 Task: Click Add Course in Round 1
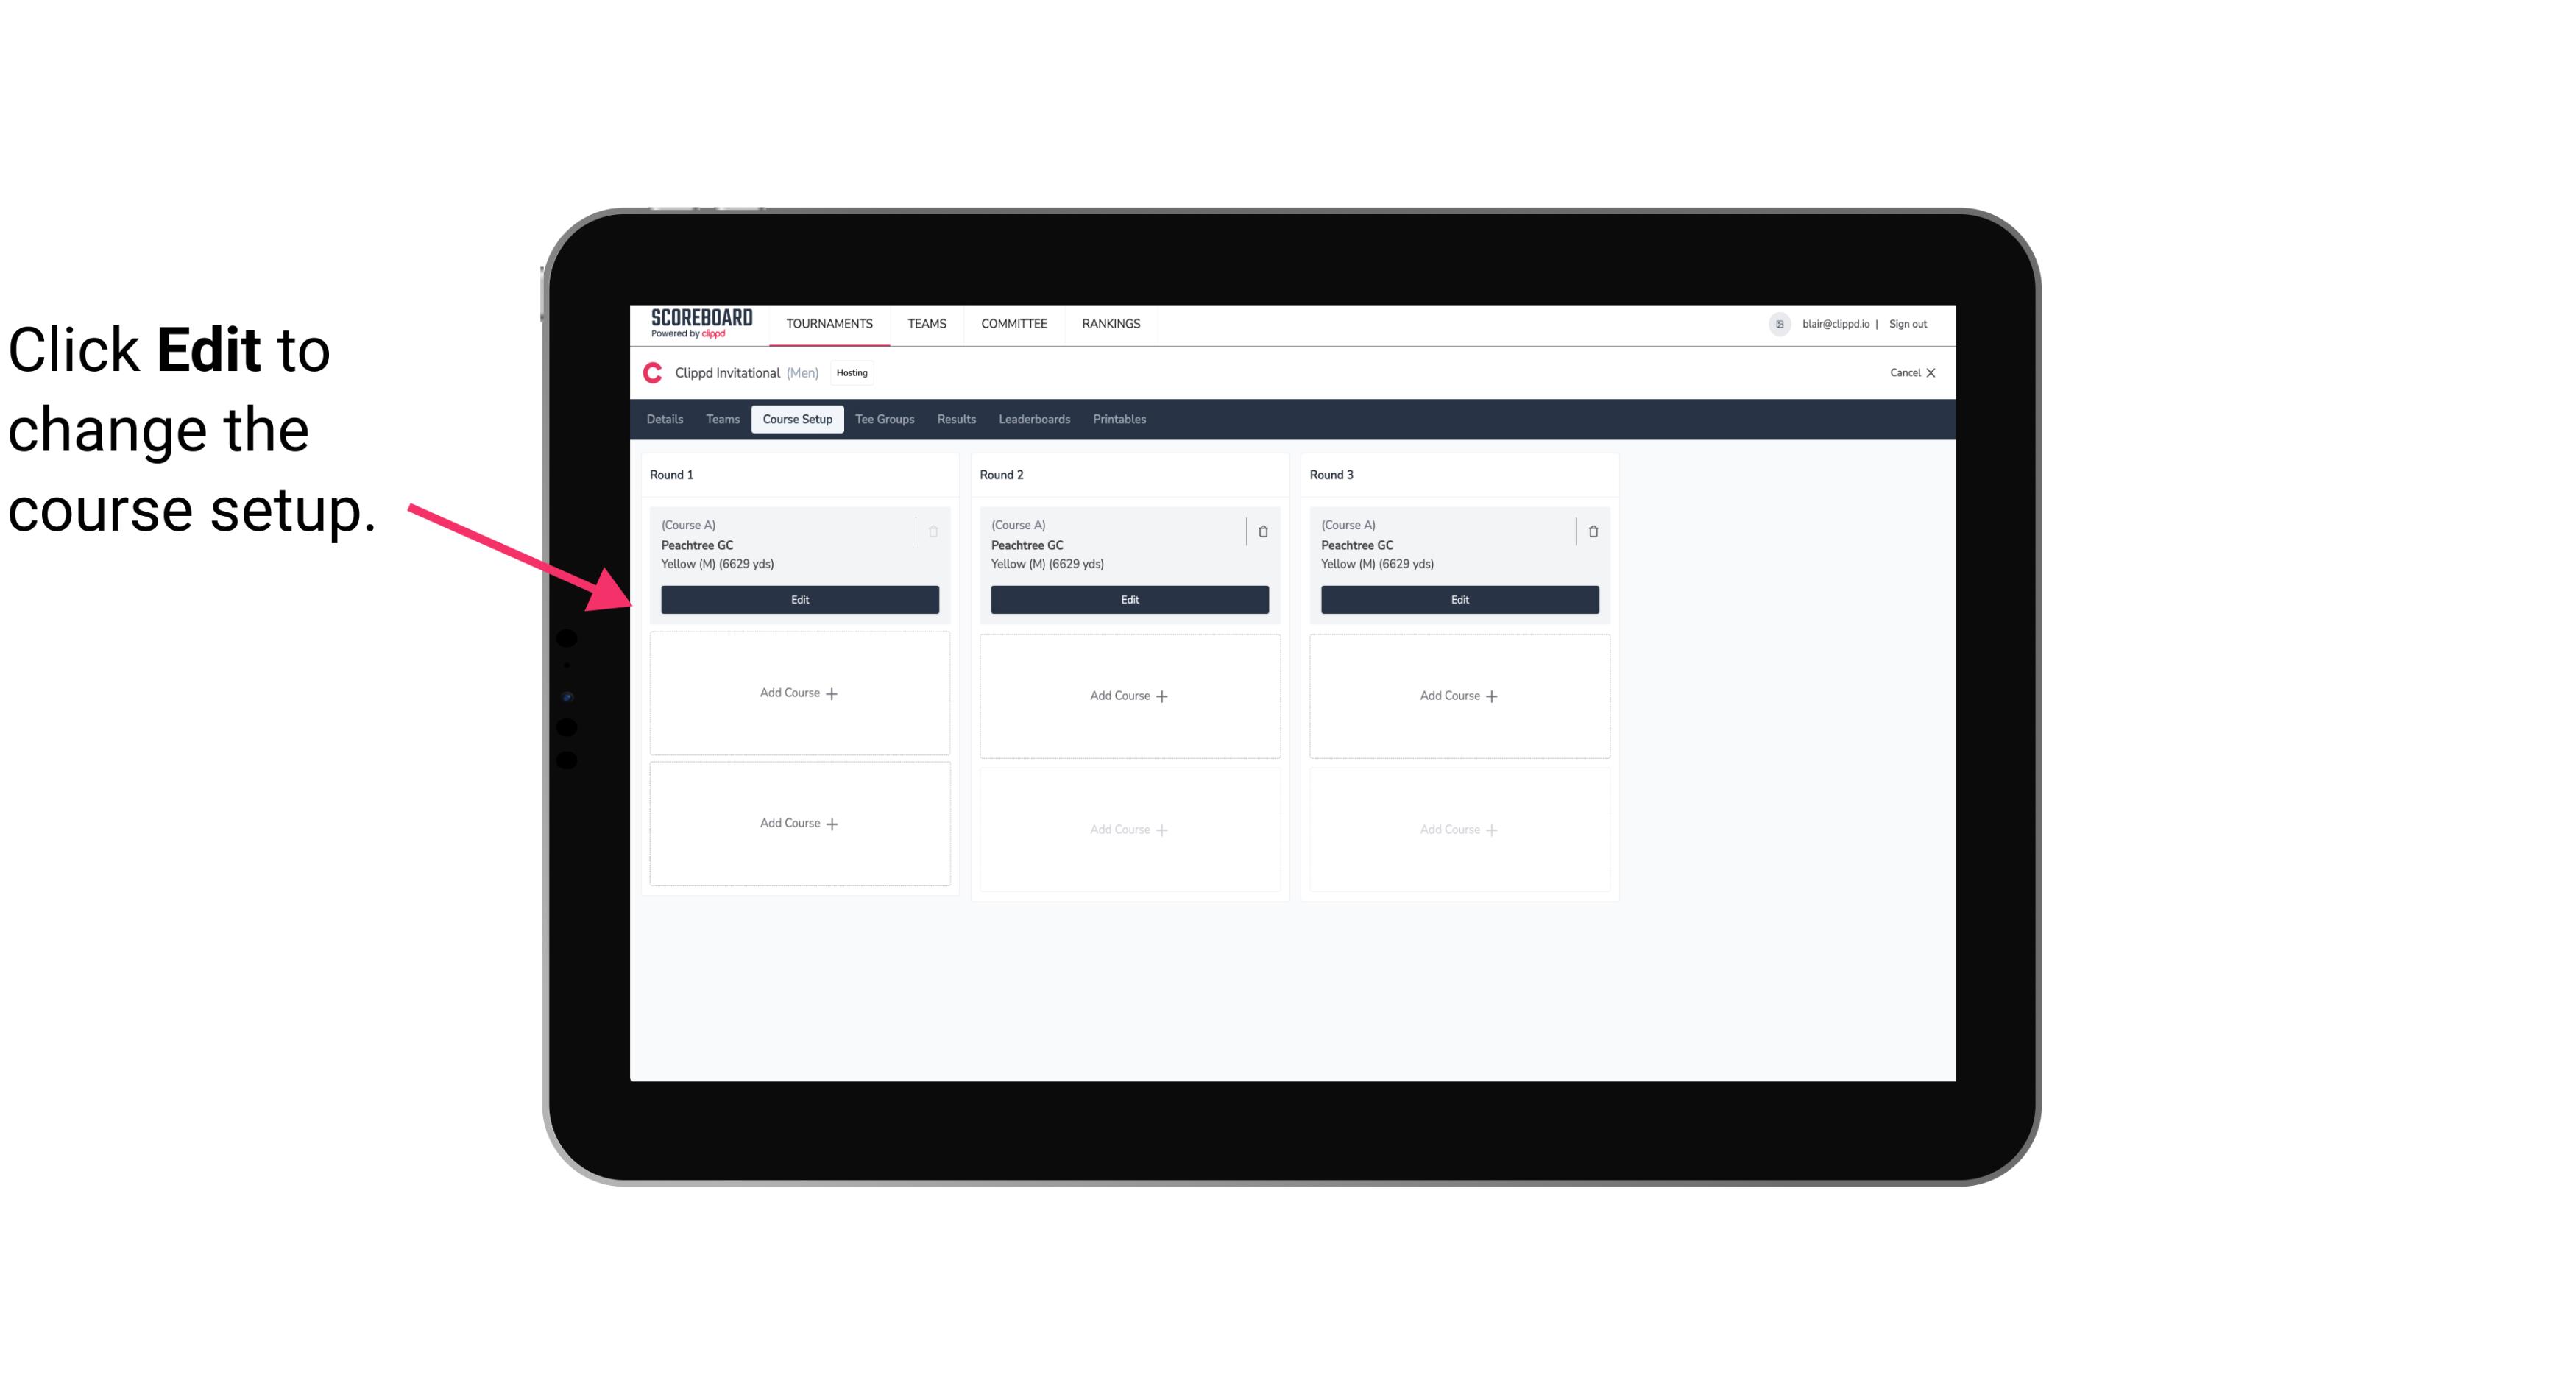[799, 693]
